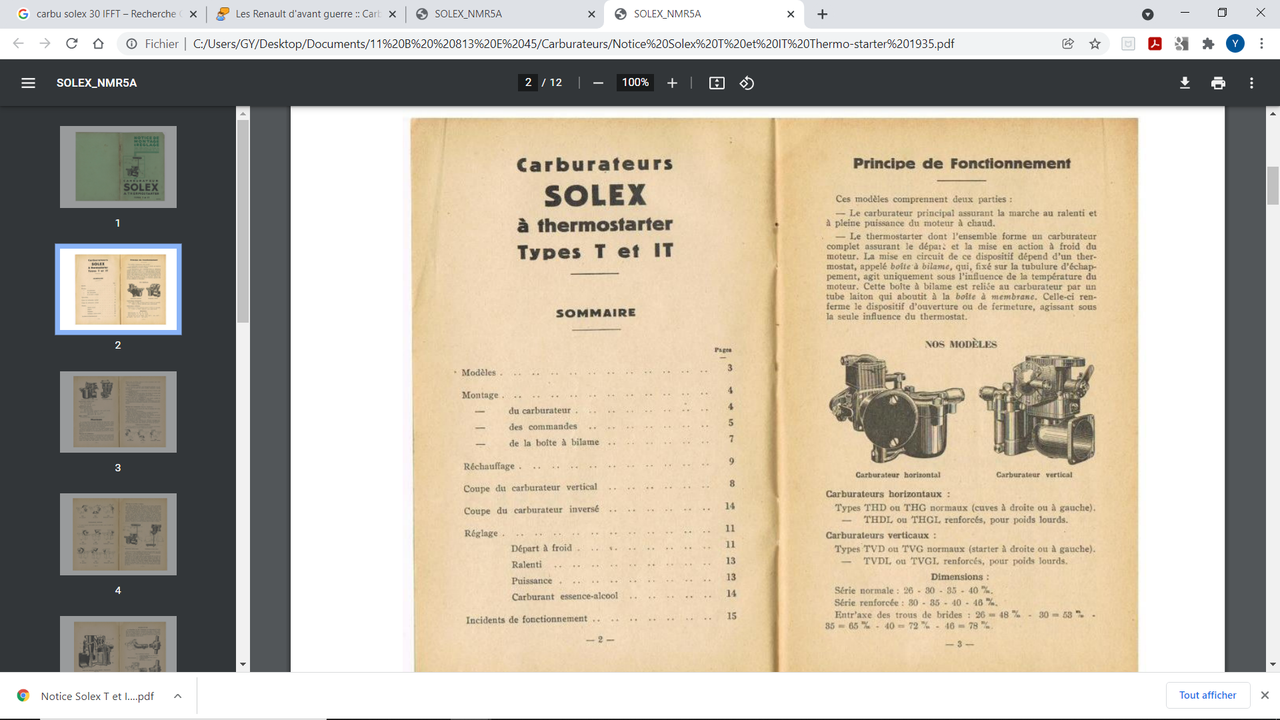The image size is (1280, 720).
Task: Click the thumbnail panel scrollbar thumb
Action: click(x=242, y=222)
